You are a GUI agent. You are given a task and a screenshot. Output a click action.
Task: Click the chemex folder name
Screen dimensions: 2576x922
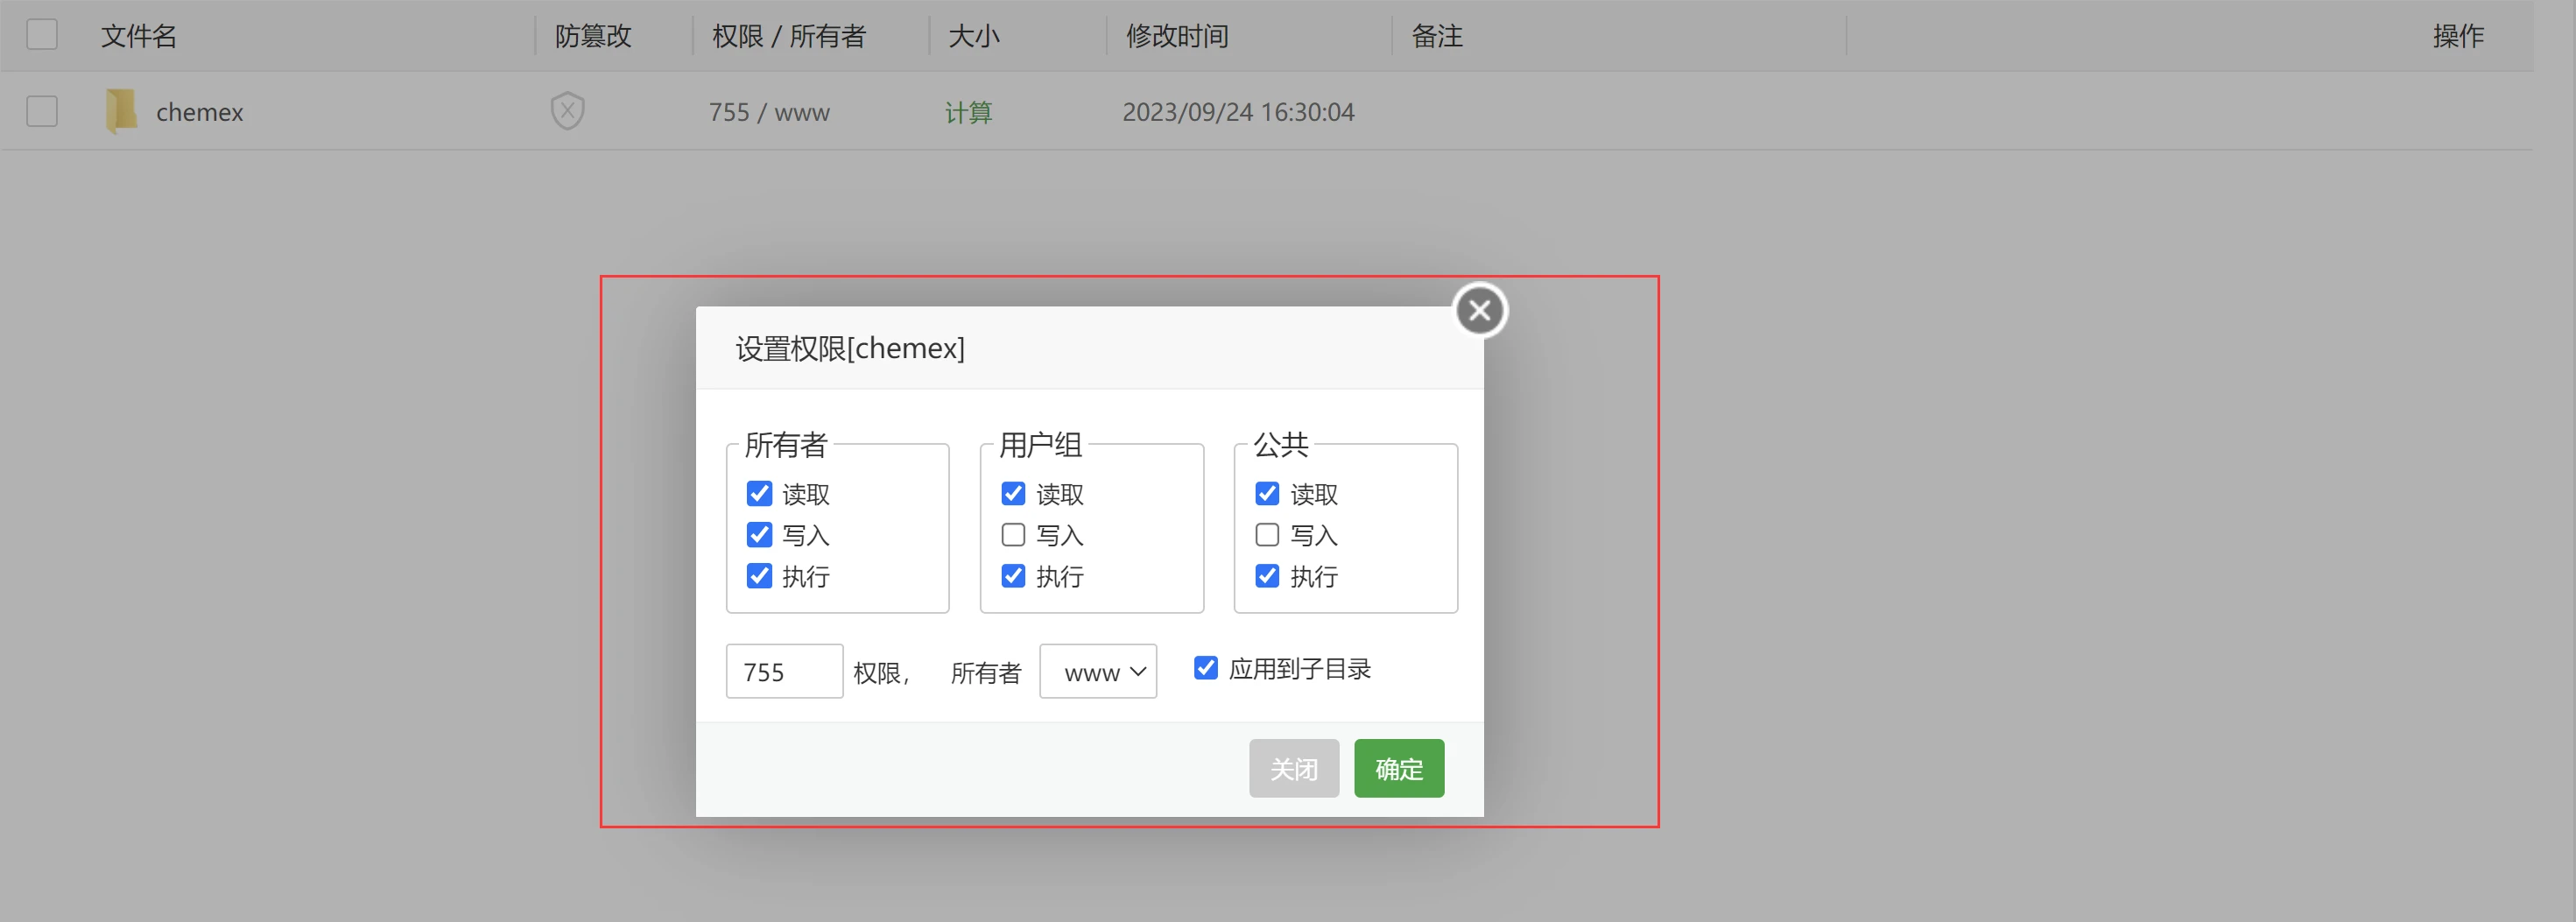click(x=199, y=112)
